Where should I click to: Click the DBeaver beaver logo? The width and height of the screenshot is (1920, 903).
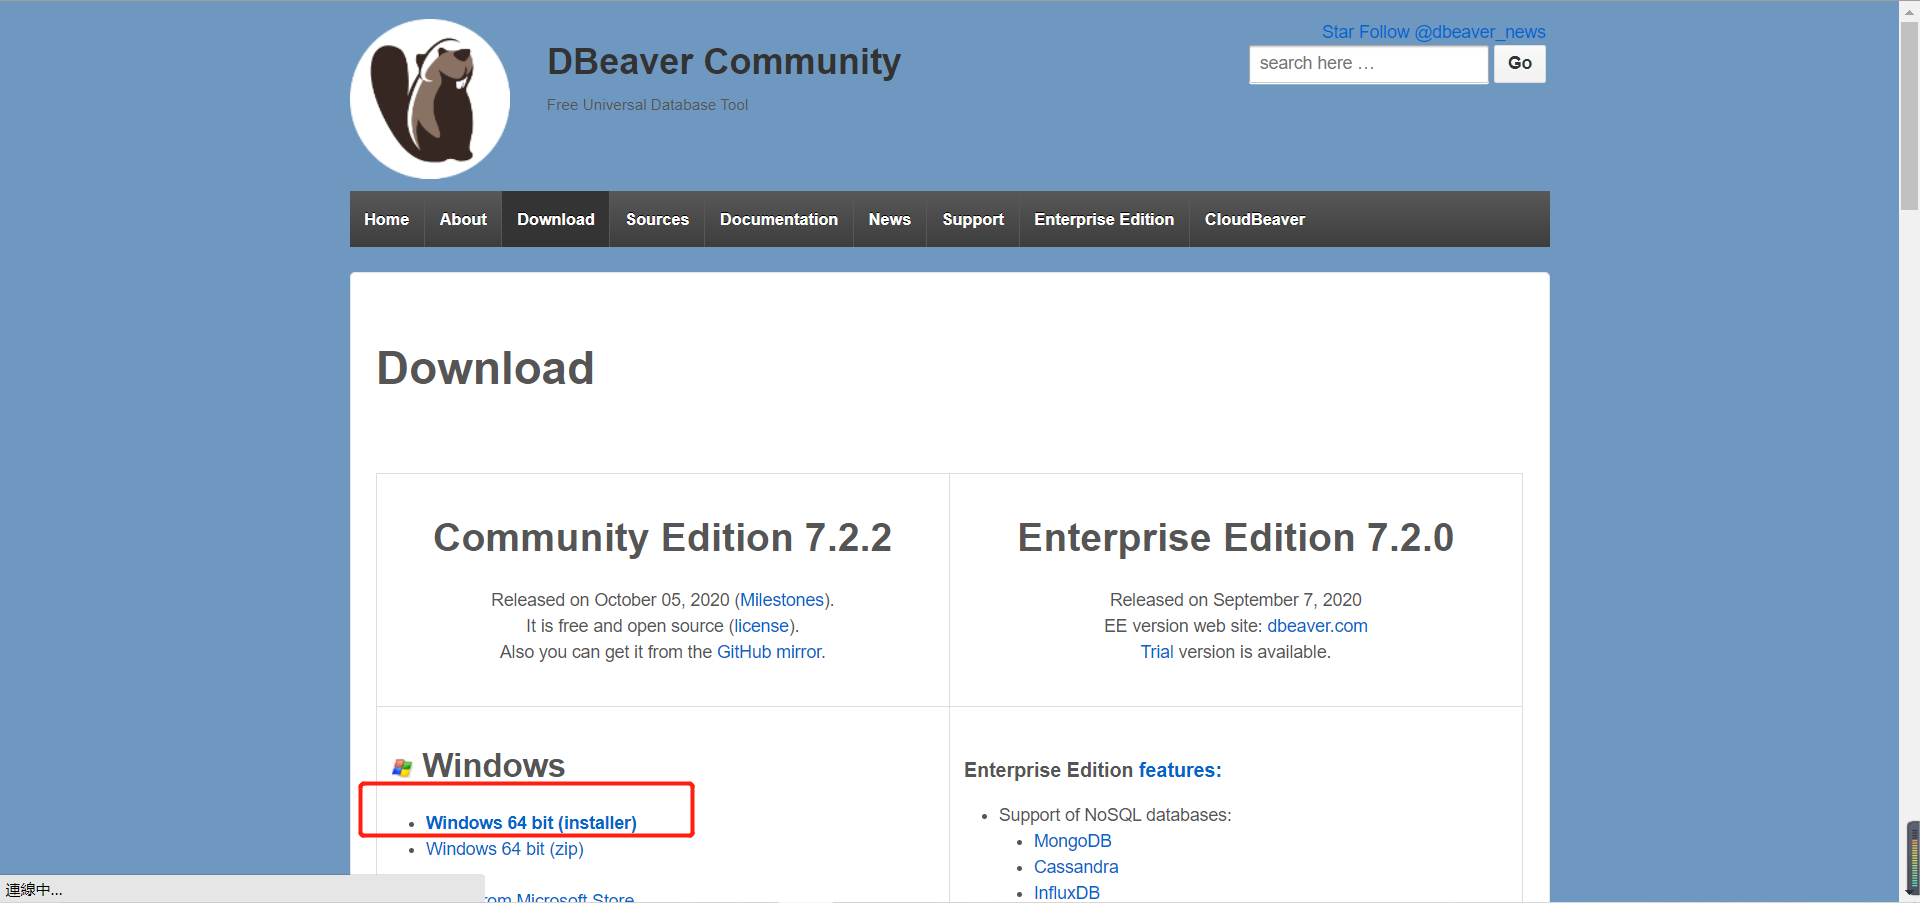click(x=429, y=98)
